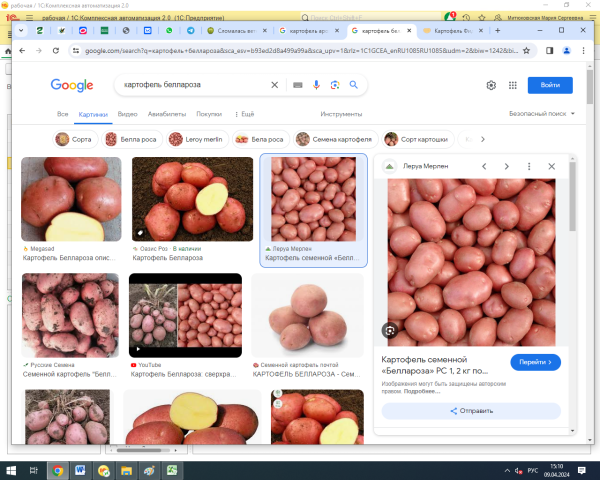600x480 pixels.
Task: Go to previous image in preview panel
Action: click(x=484, y=166)
